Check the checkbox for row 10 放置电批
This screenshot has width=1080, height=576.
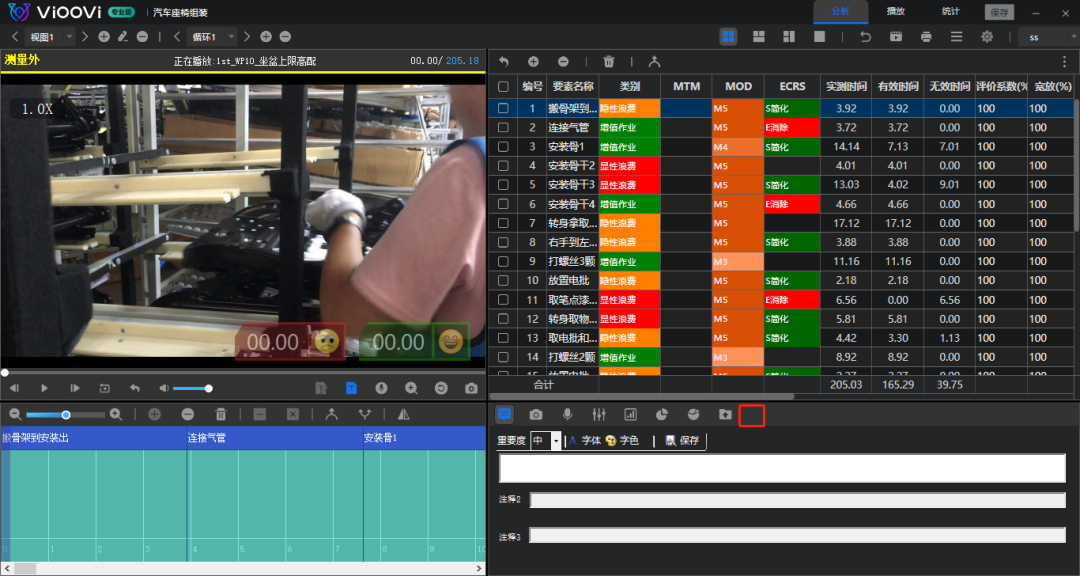(x=503, y=280)
